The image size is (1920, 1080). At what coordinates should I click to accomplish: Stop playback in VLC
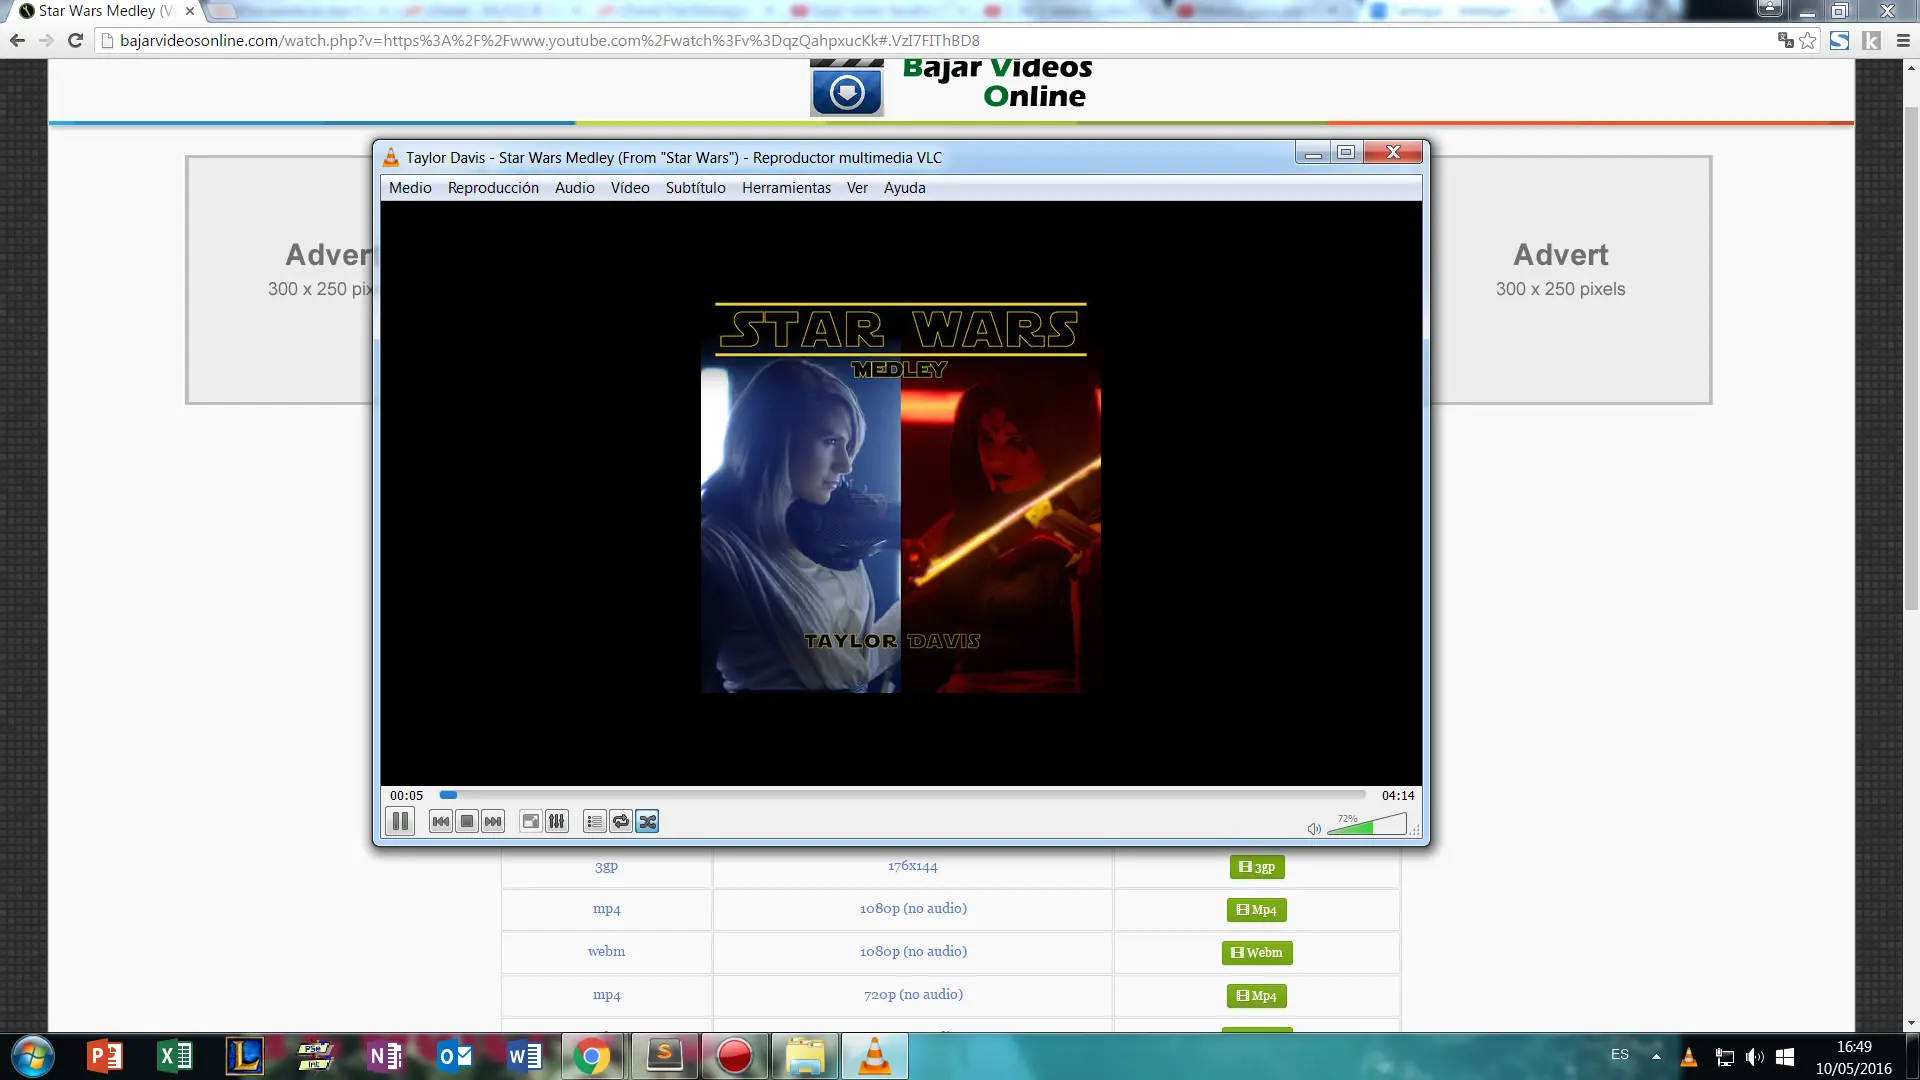pos(466,821)
